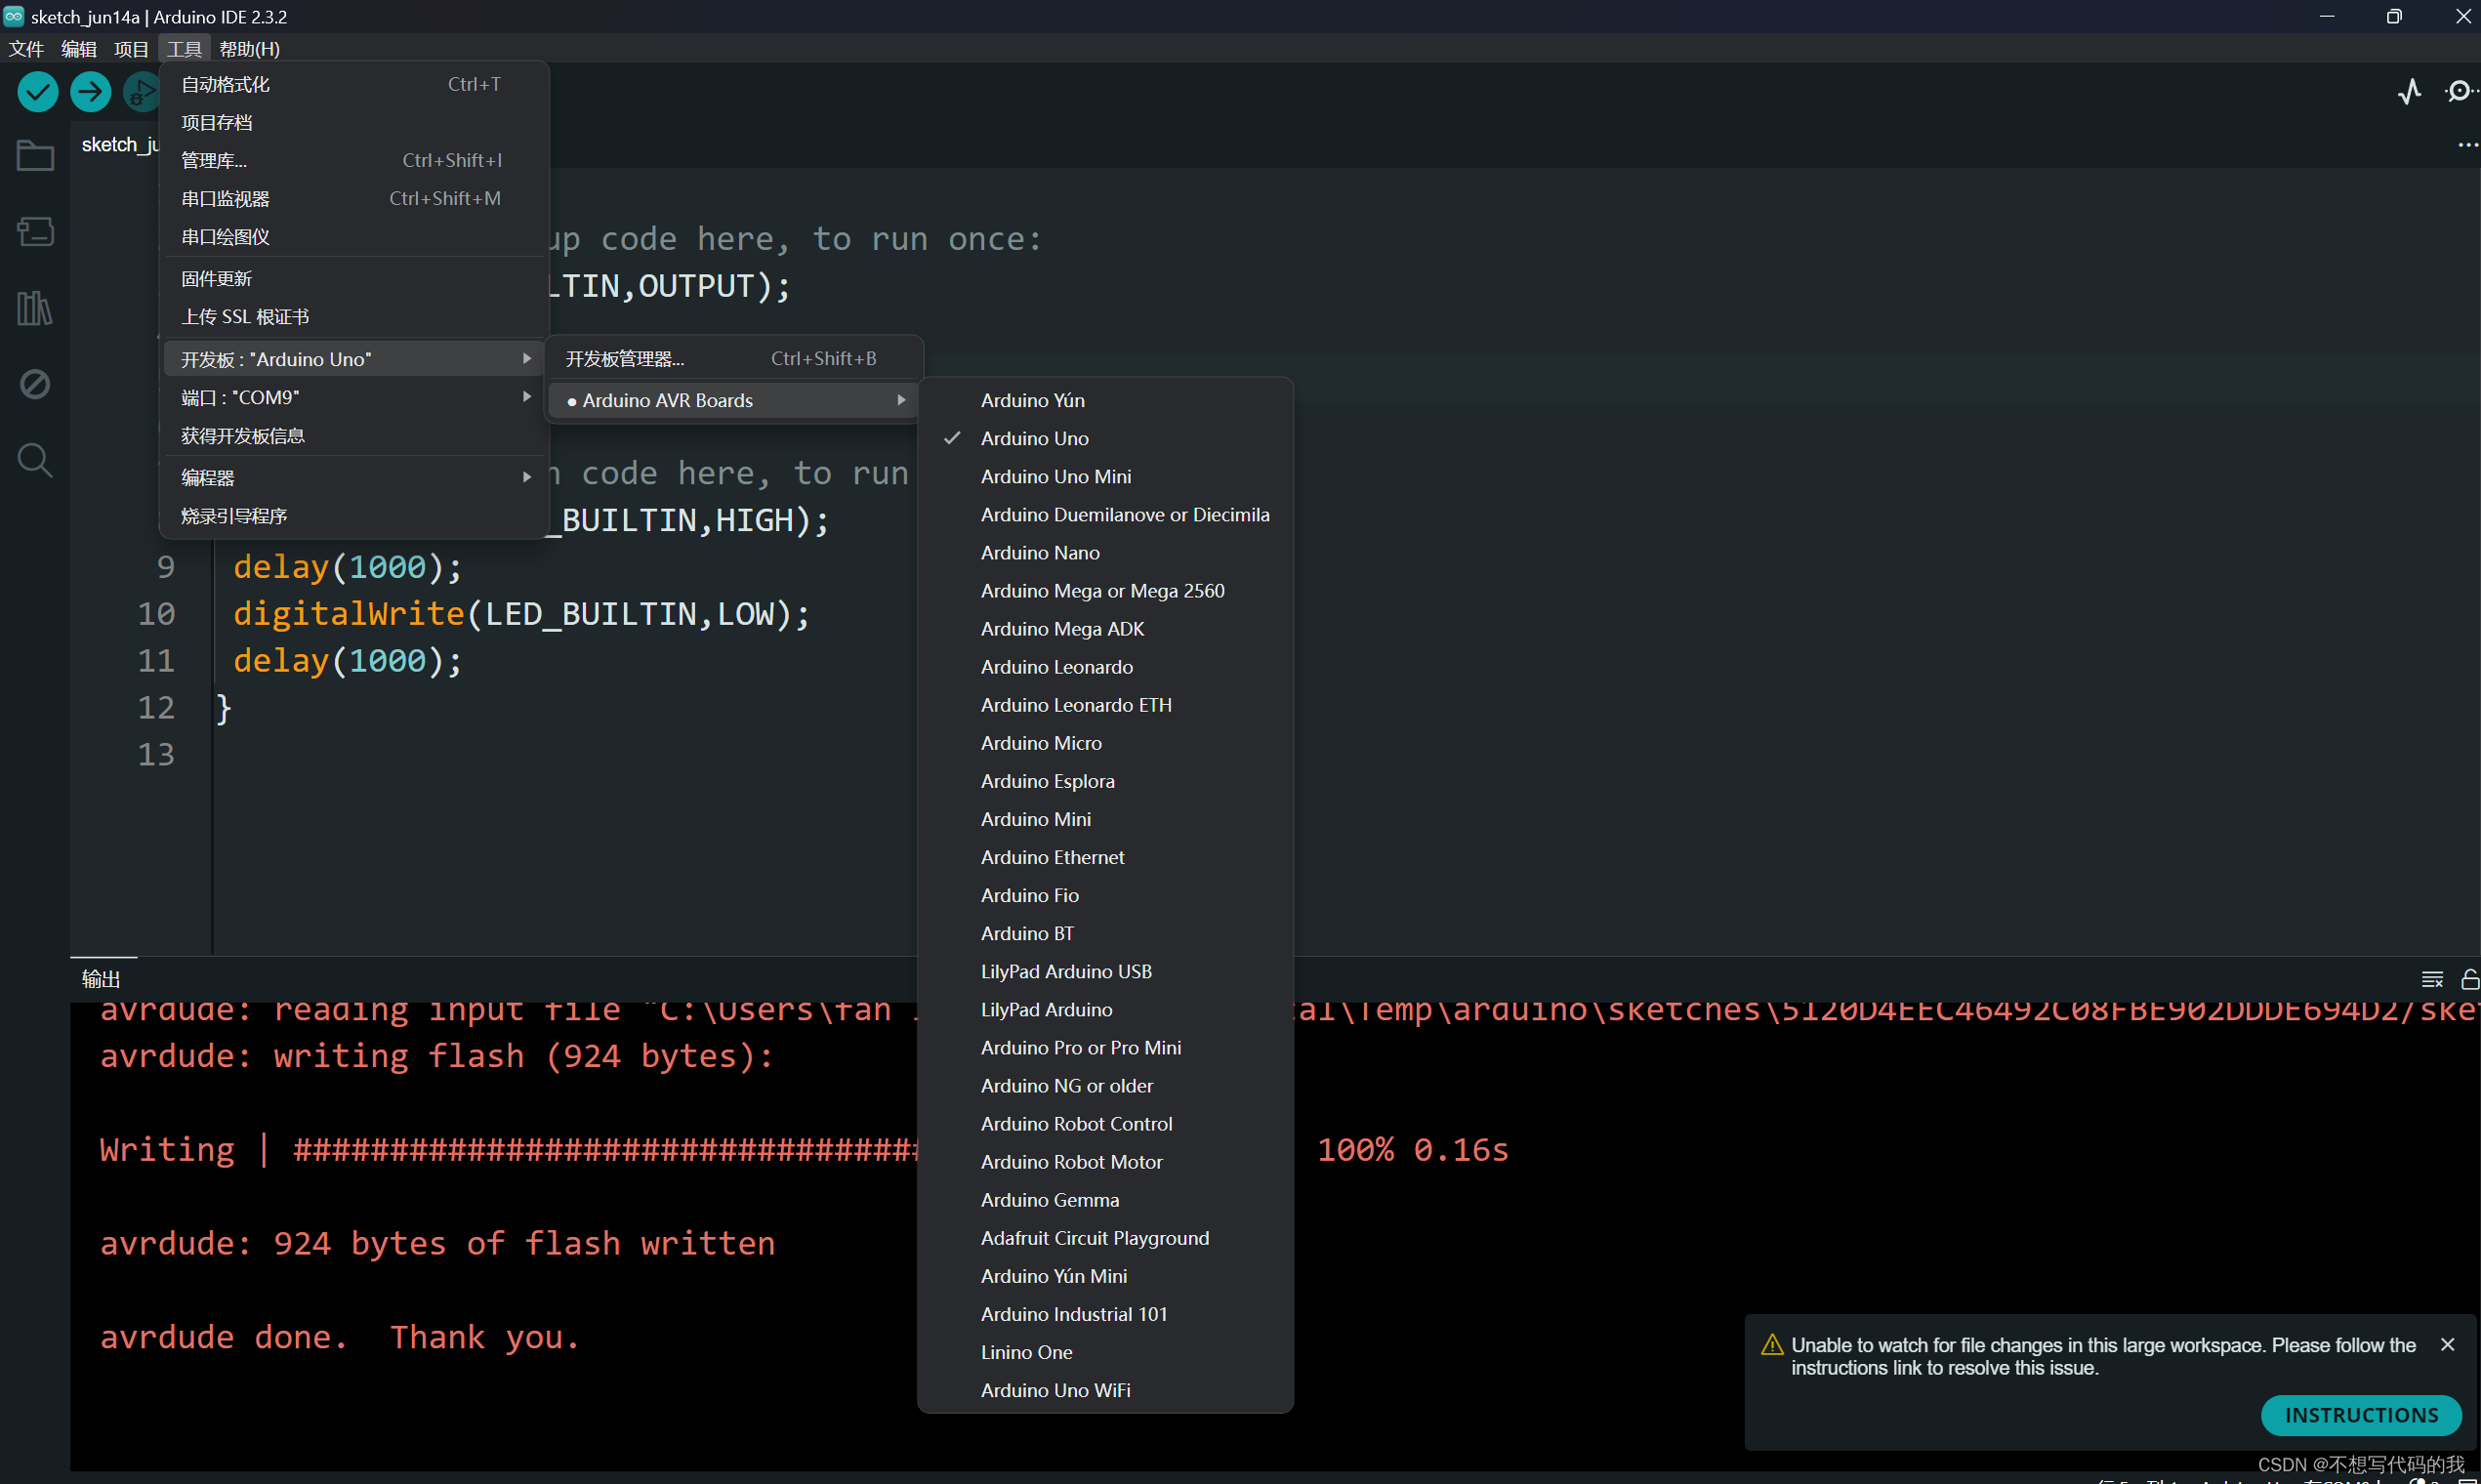
Task: Open the 编辑 menu
Action: pos(79,49)
